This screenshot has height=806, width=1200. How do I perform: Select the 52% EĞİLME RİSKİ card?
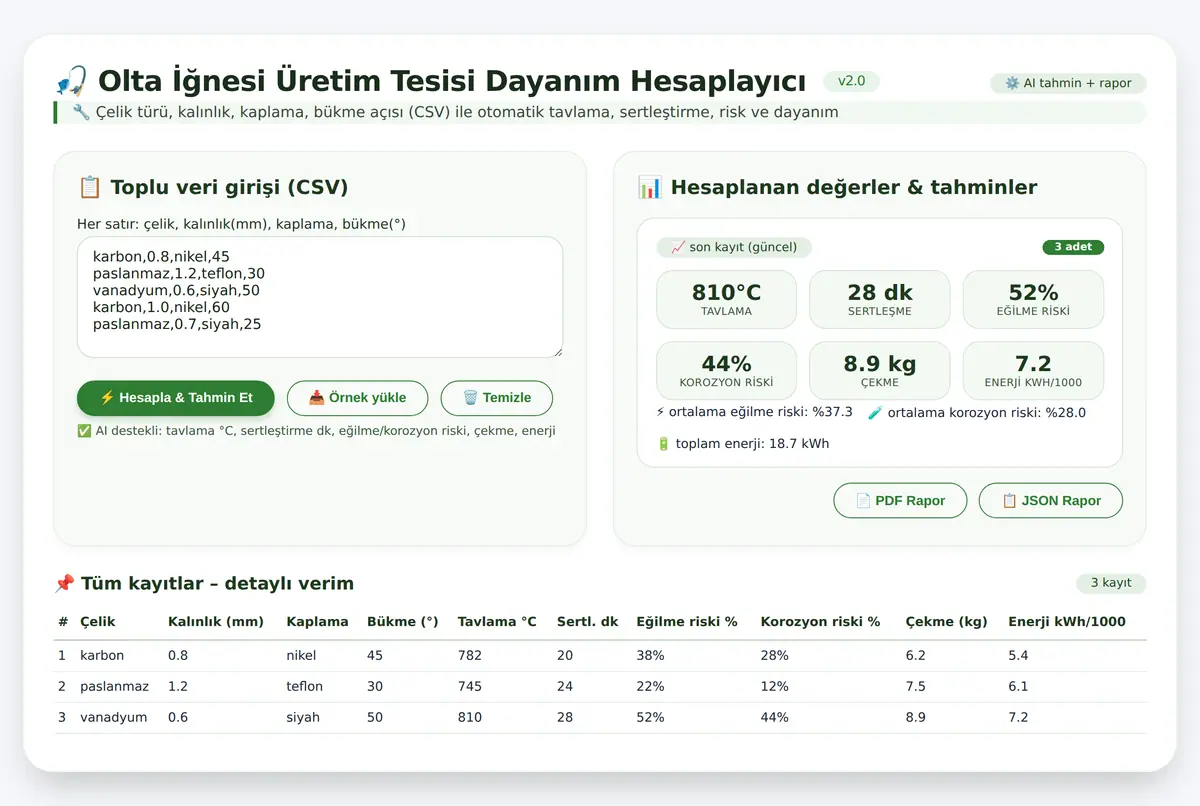tap(1033, 299)
